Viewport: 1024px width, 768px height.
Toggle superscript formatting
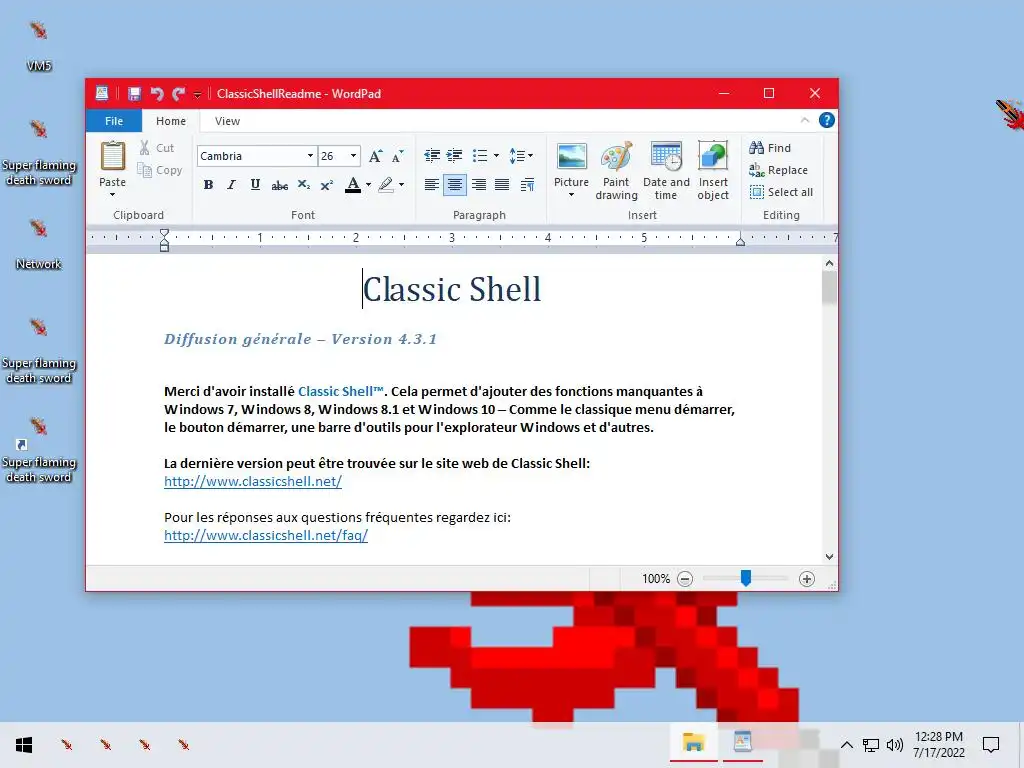click(x=327, y=185)
